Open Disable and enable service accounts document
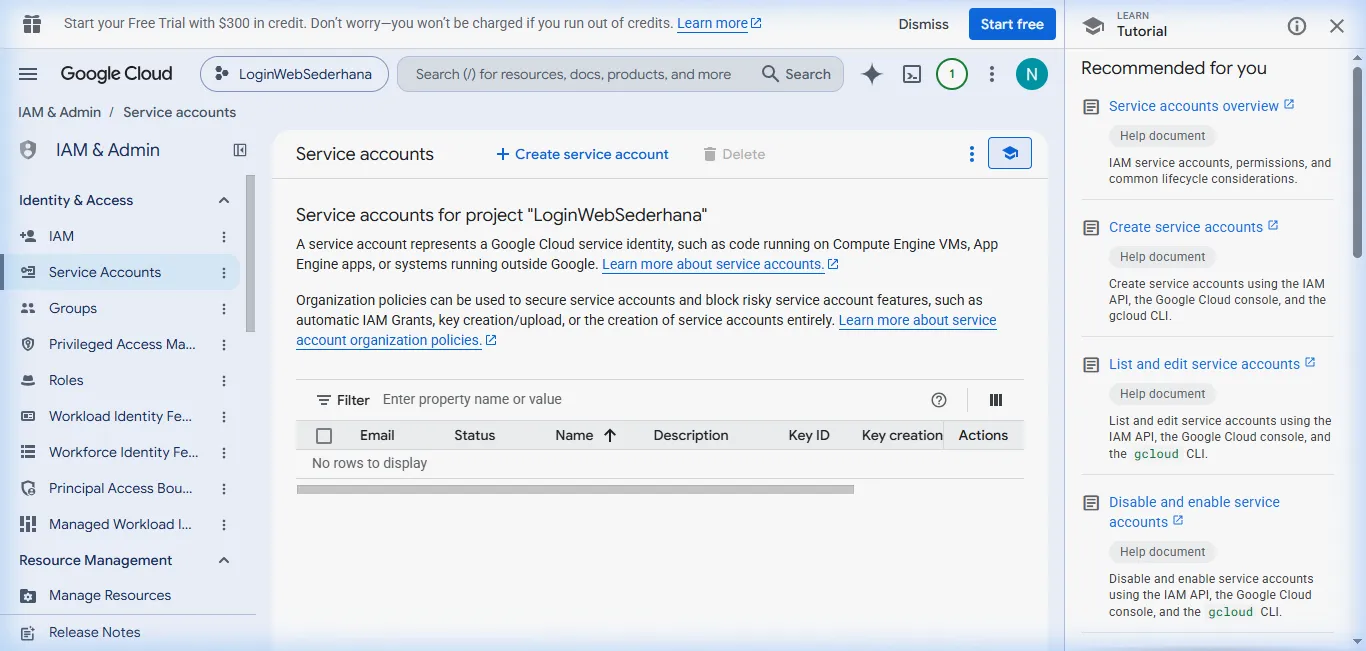This screenshot has height=651, width=1366. point(1194,512)
